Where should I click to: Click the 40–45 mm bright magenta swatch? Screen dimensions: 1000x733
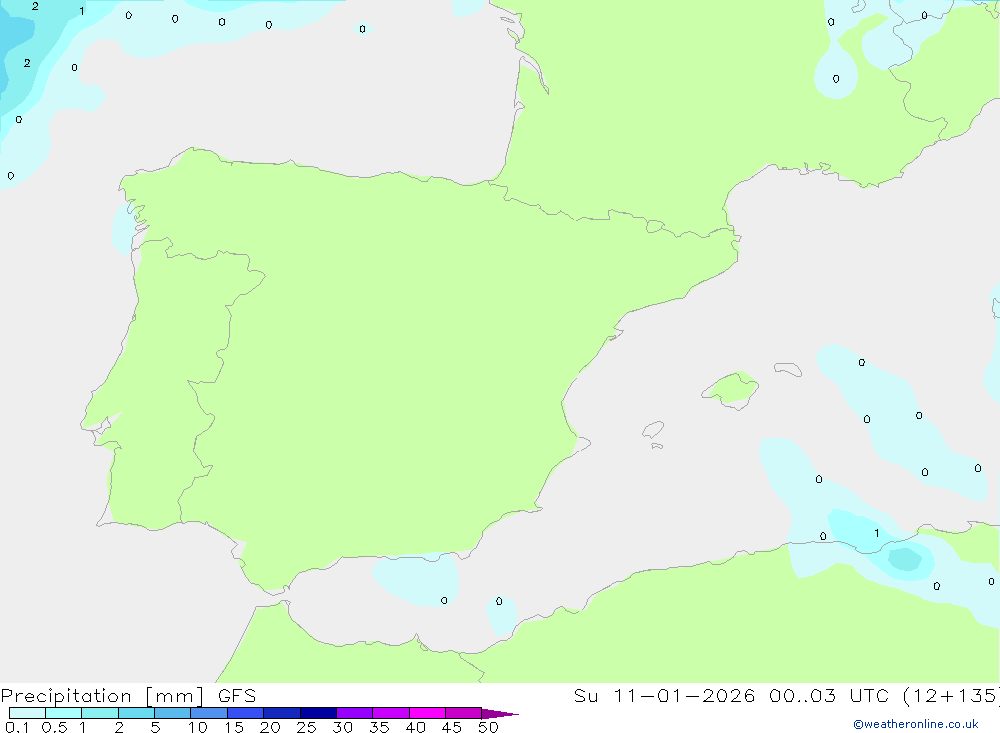click(x=427, y=713)
